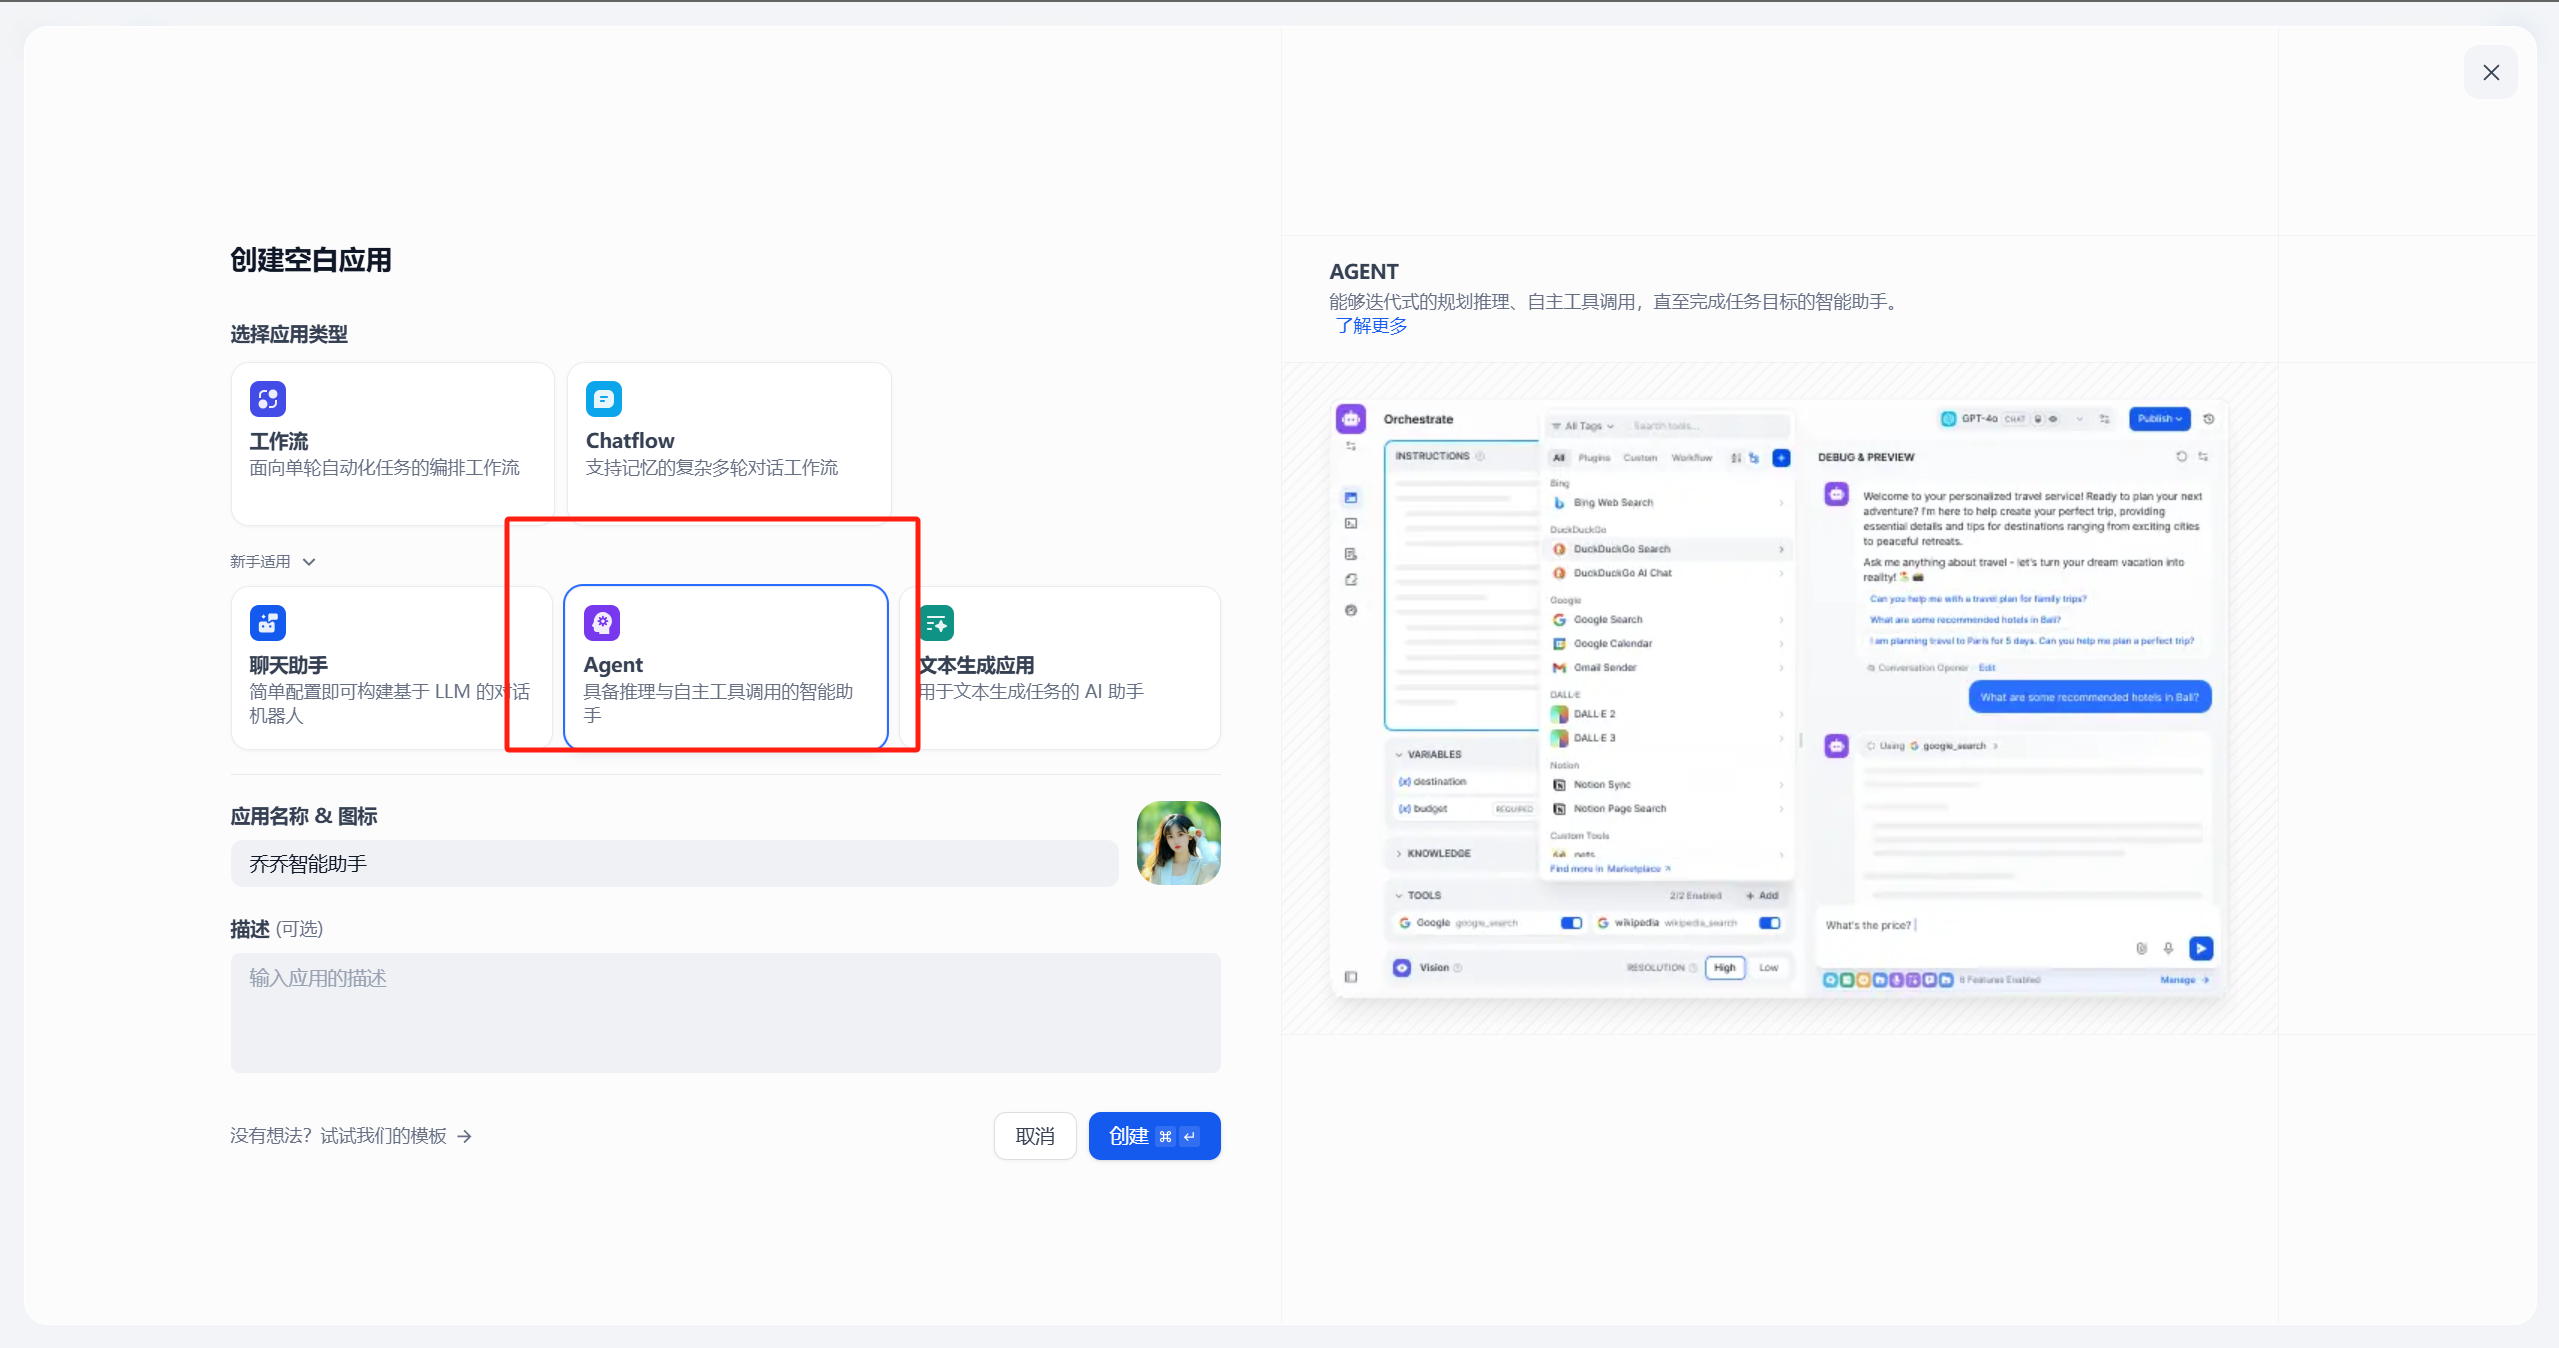Click the 取消 button
Viewport: 2559px width, 1348px height.
point(1035,1136)
